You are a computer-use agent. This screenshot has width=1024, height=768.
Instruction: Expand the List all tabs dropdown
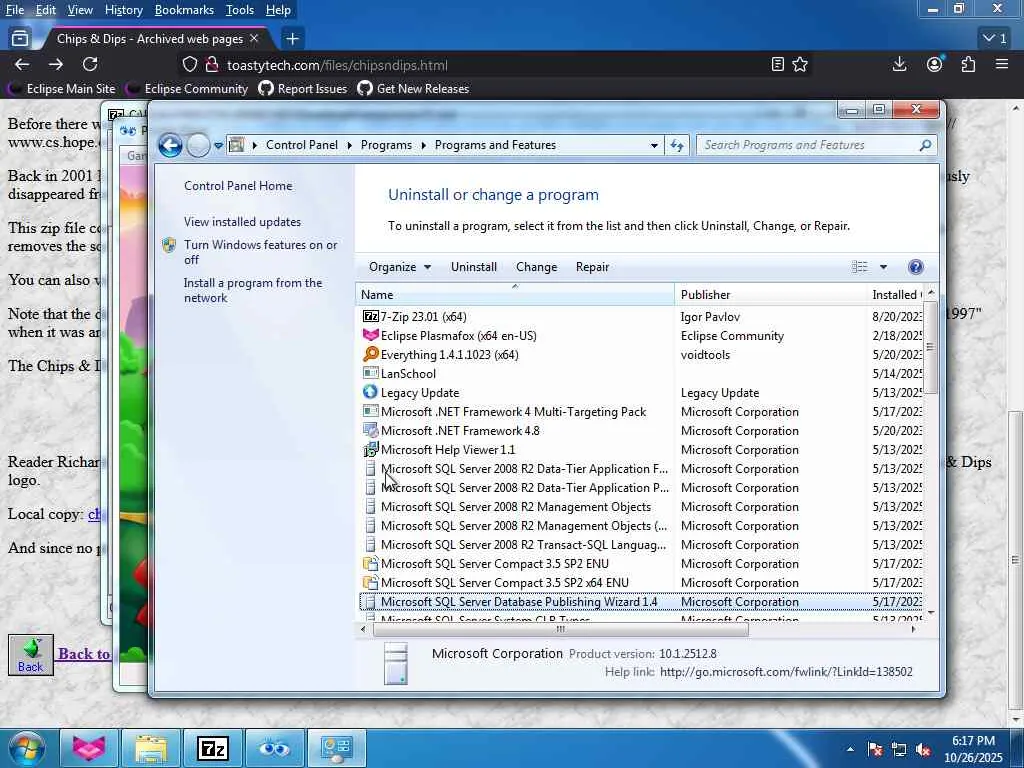tap(995, 39)
